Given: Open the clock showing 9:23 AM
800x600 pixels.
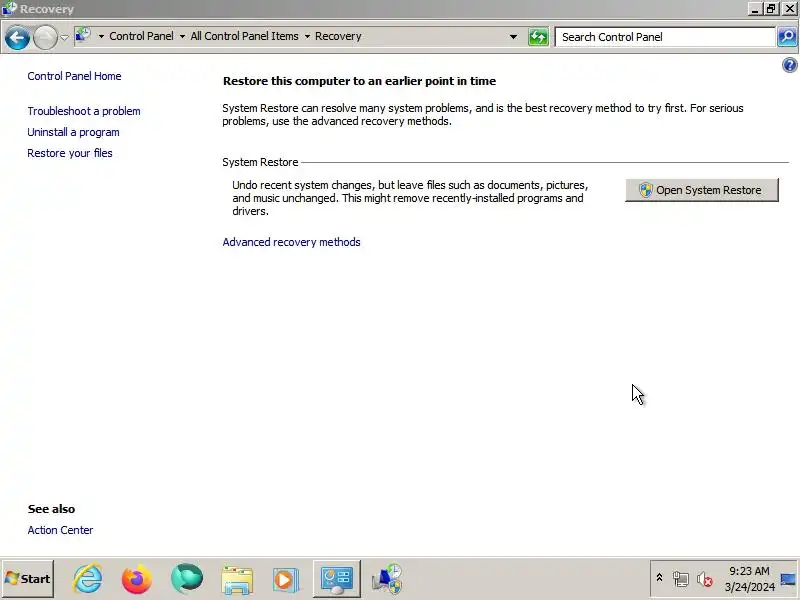Looking at the screenshot, I should tap(749, 579).
